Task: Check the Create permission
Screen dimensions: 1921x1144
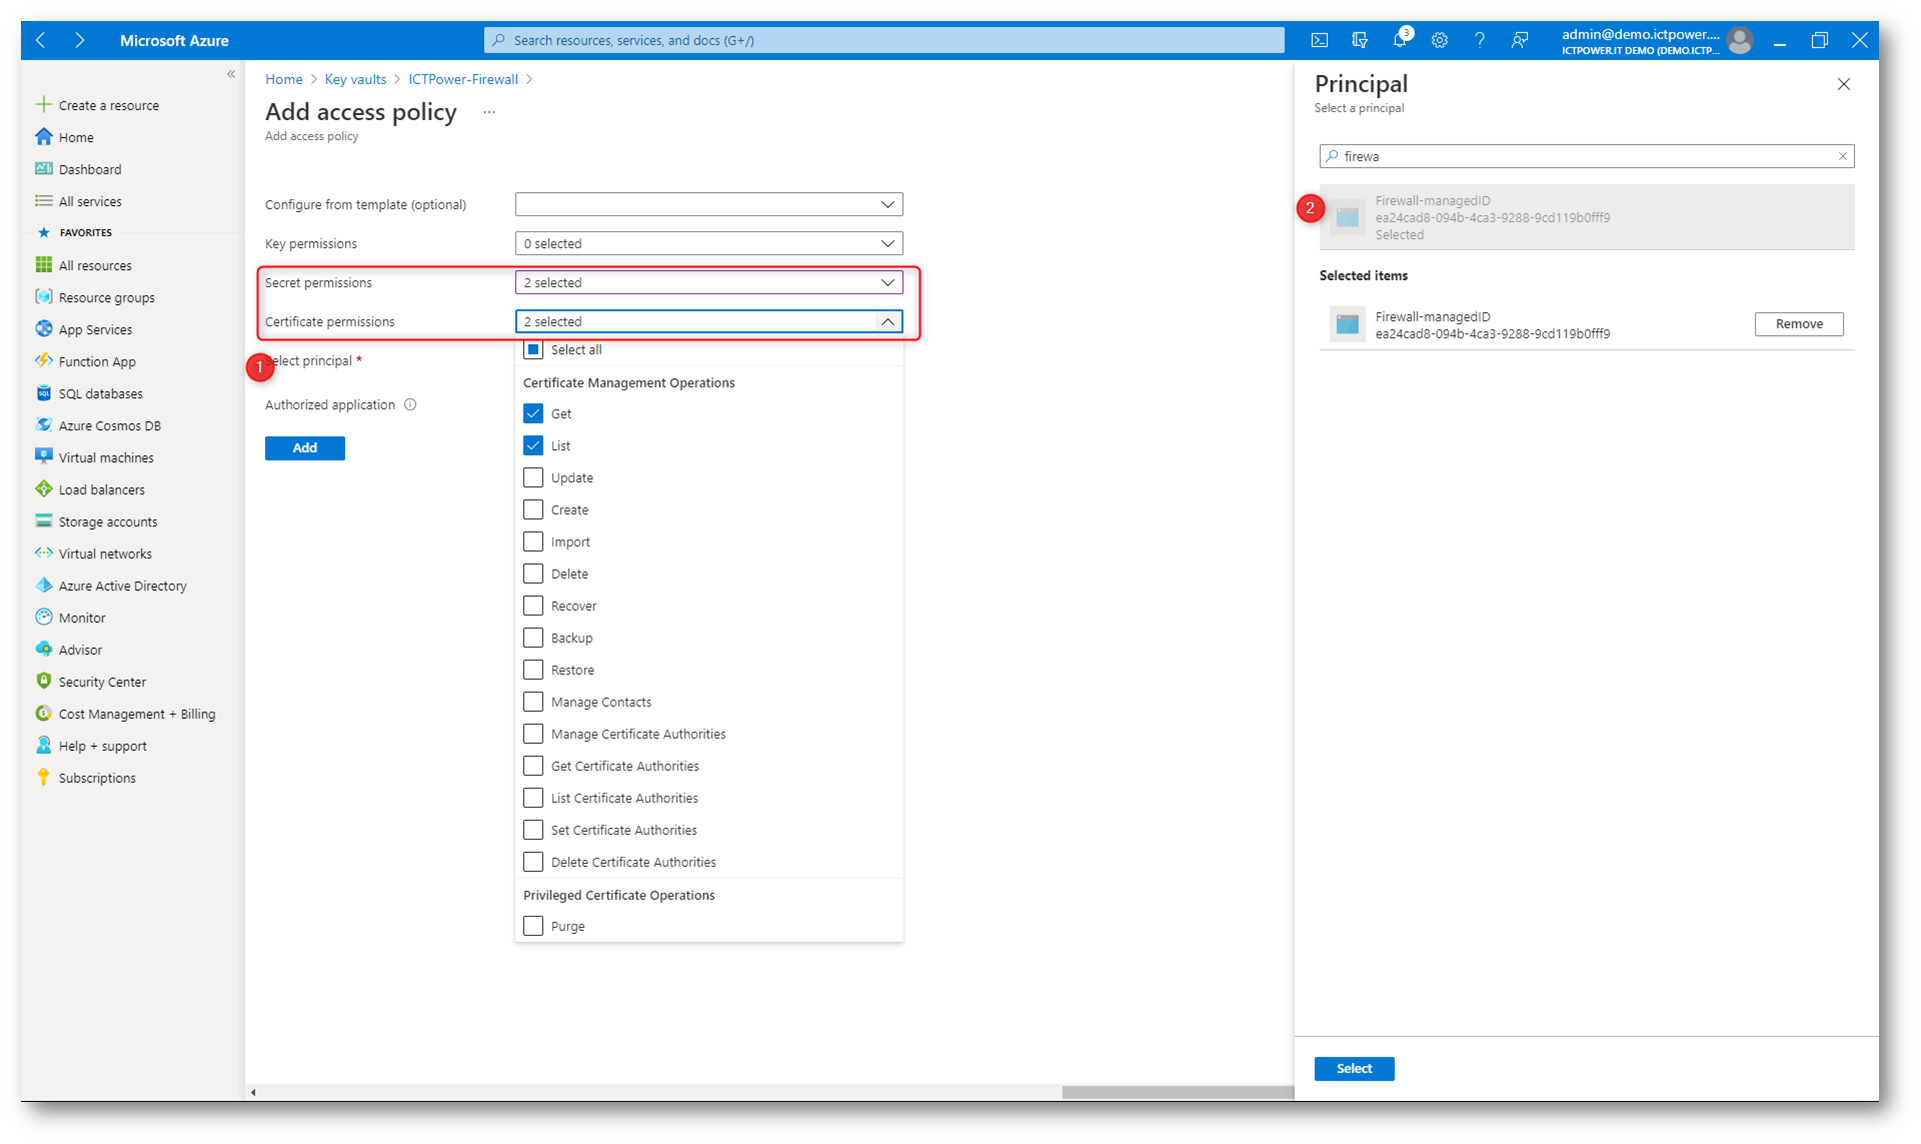Action: tap(533, 509)
